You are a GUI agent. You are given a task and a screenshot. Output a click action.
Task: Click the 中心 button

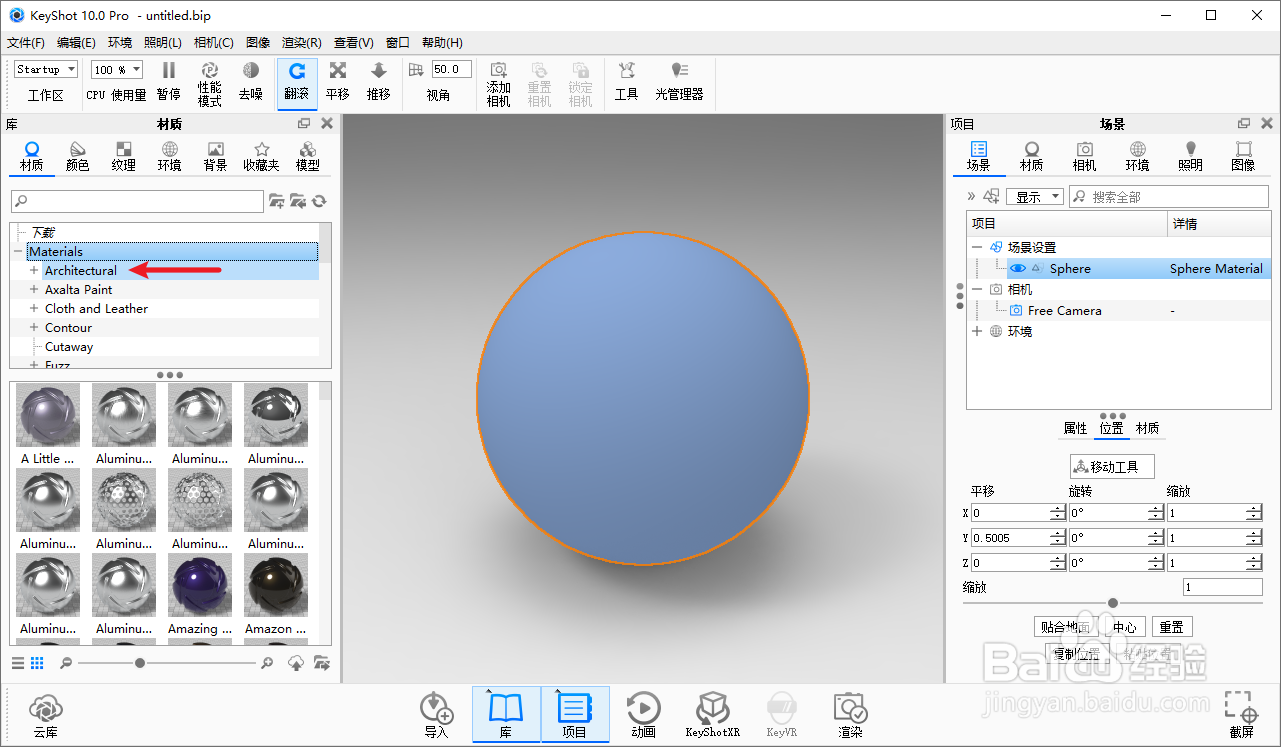pyautogui.click(x=1125, y=627)
